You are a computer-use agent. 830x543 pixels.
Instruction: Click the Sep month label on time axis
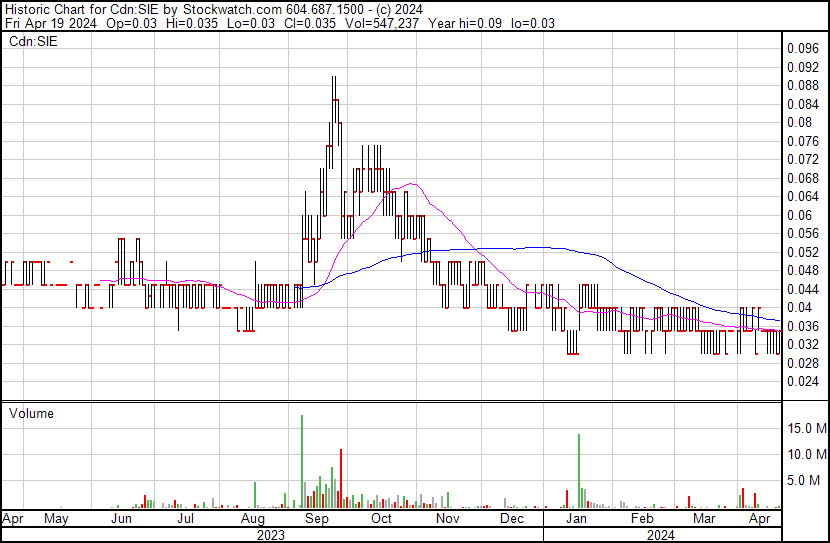[x=317, y=519]
